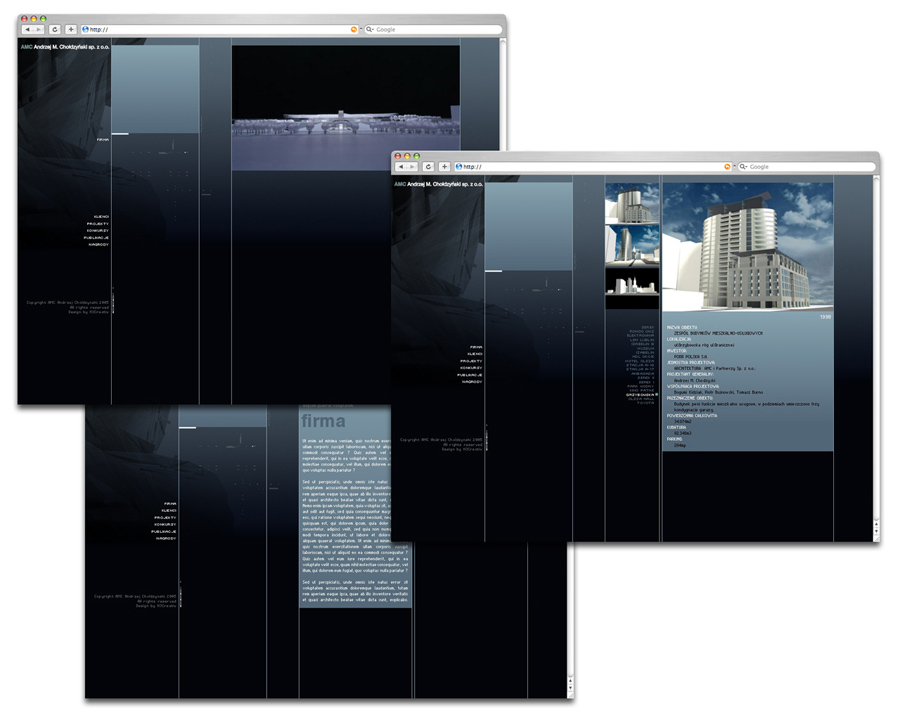Click the GRZYBOWSKA project link in the project list
The image size is (900, 720).
pyautogui.click(x=639, y=395)
